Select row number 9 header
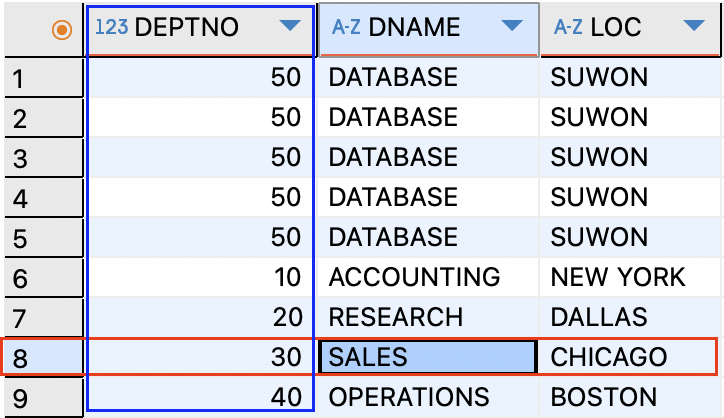This screenshot has height=418, width=724. pos(44,397)
